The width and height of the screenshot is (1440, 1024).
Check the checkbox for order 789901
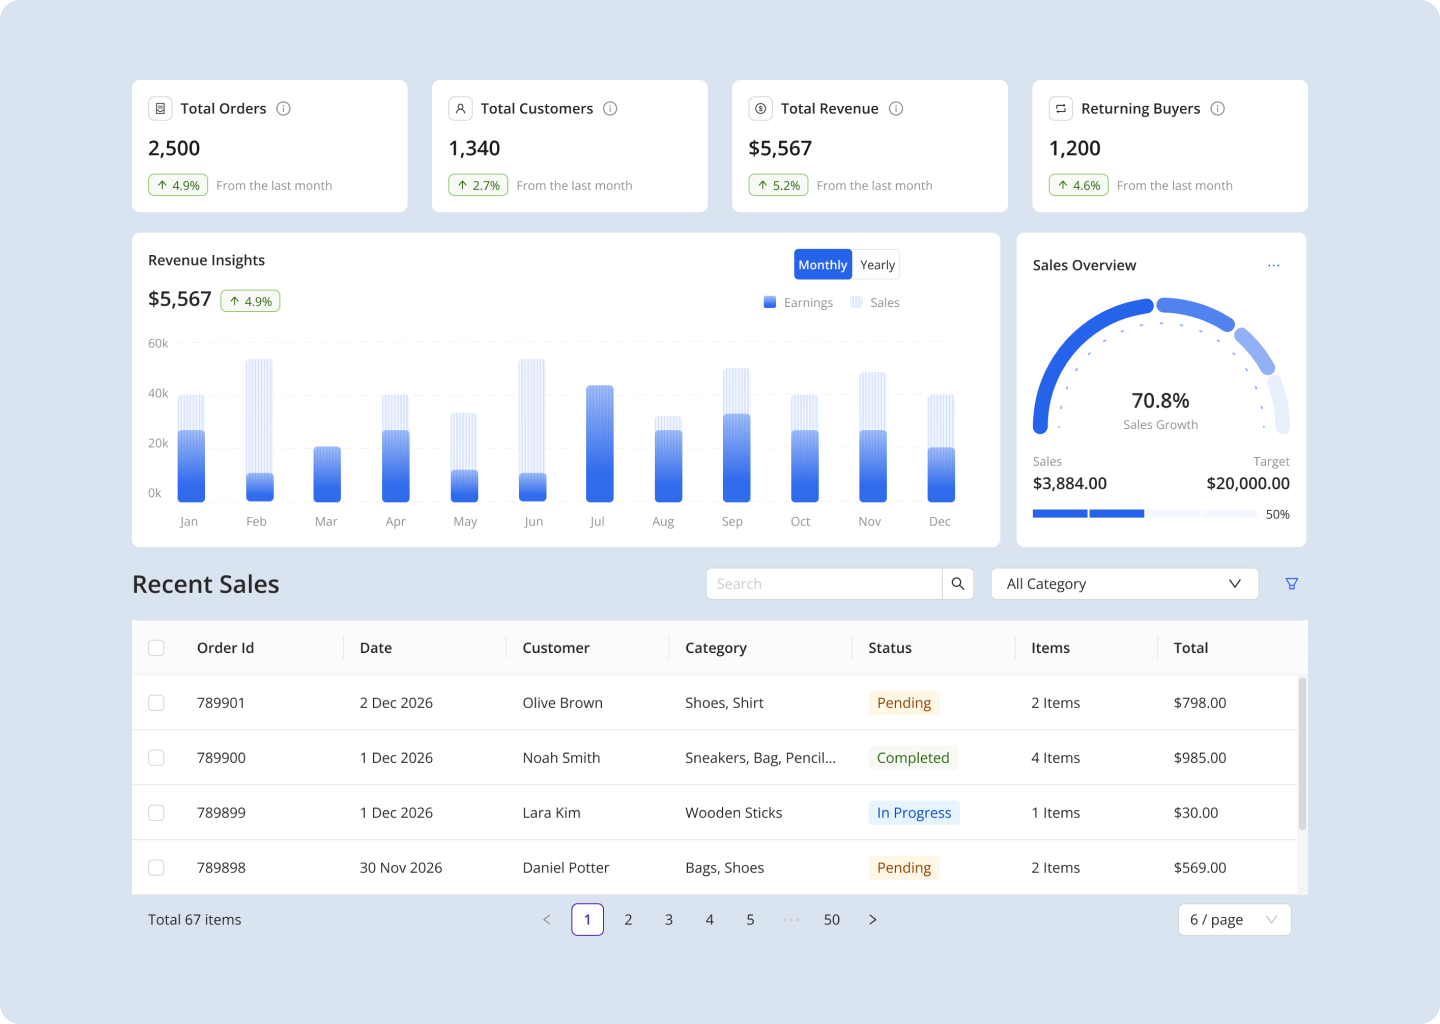[156, 702]
